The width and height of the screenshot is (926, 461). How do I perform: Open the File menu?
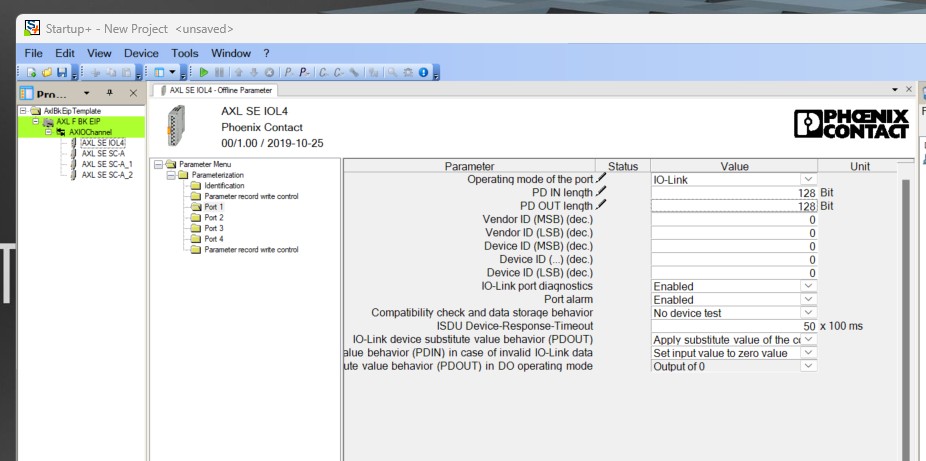click(x=33, y=53)
